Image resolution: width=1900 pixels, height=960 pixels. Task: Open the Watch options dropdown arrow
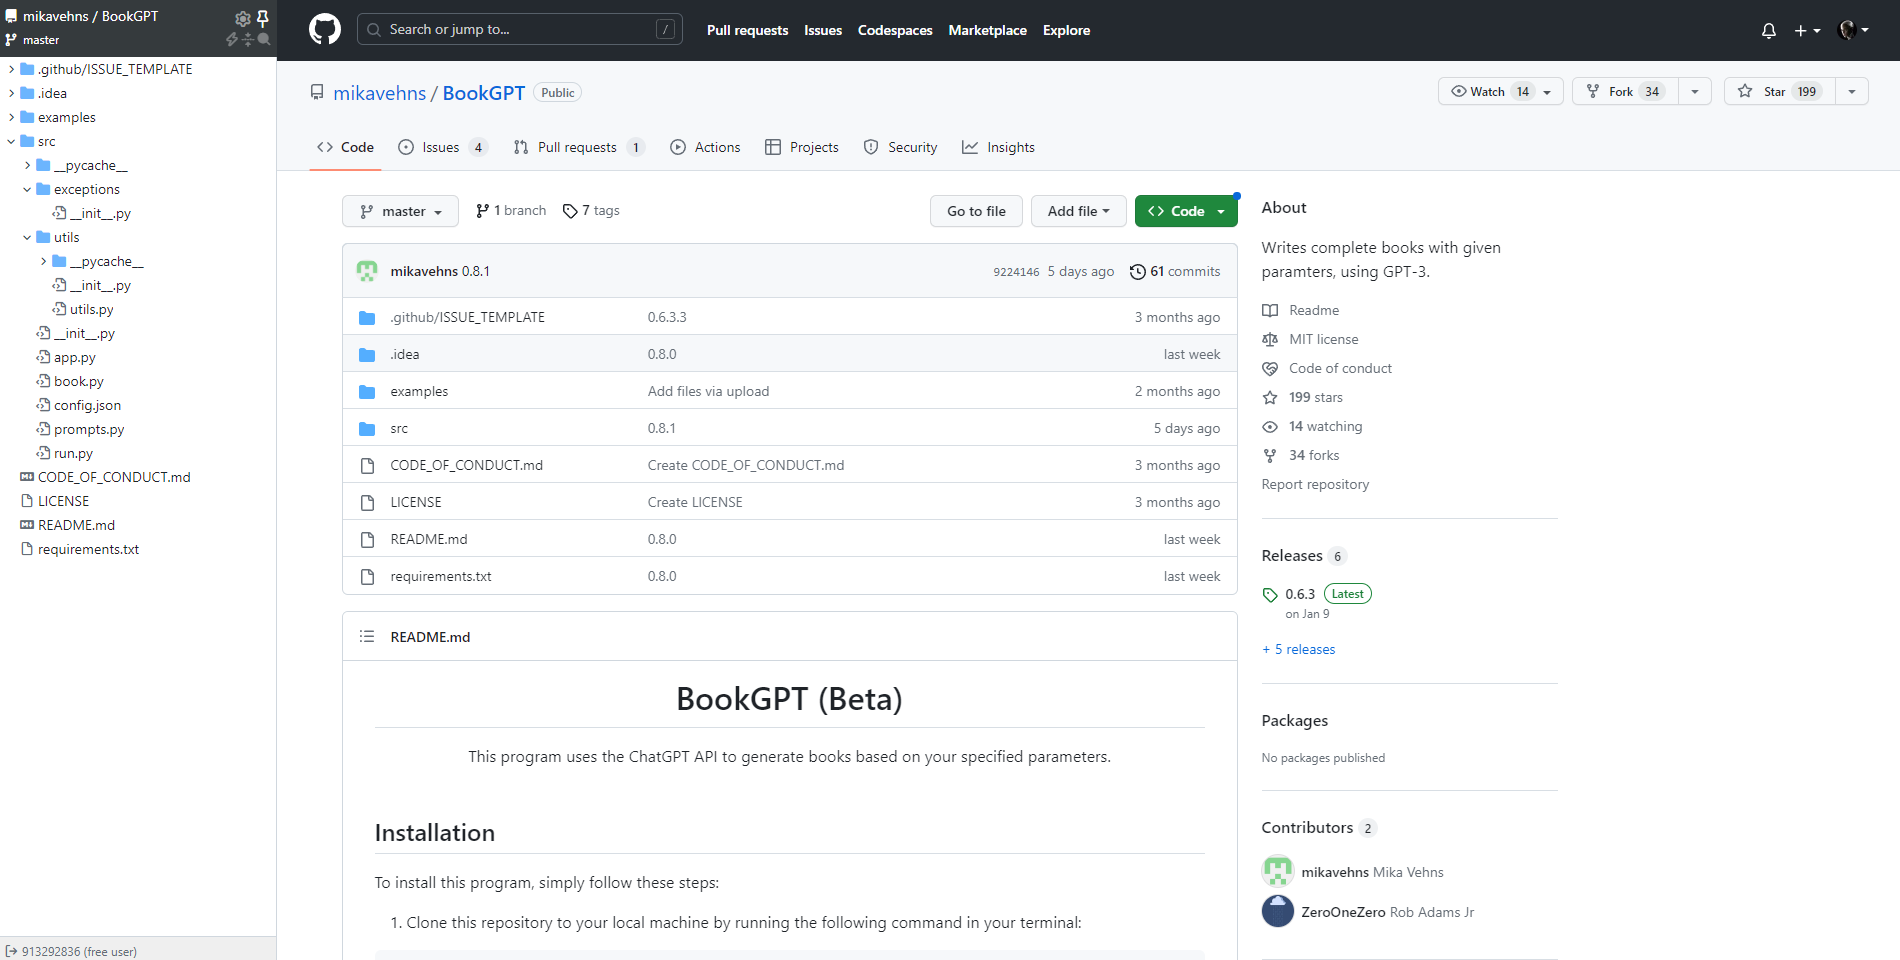click(x=1548, y=91)
